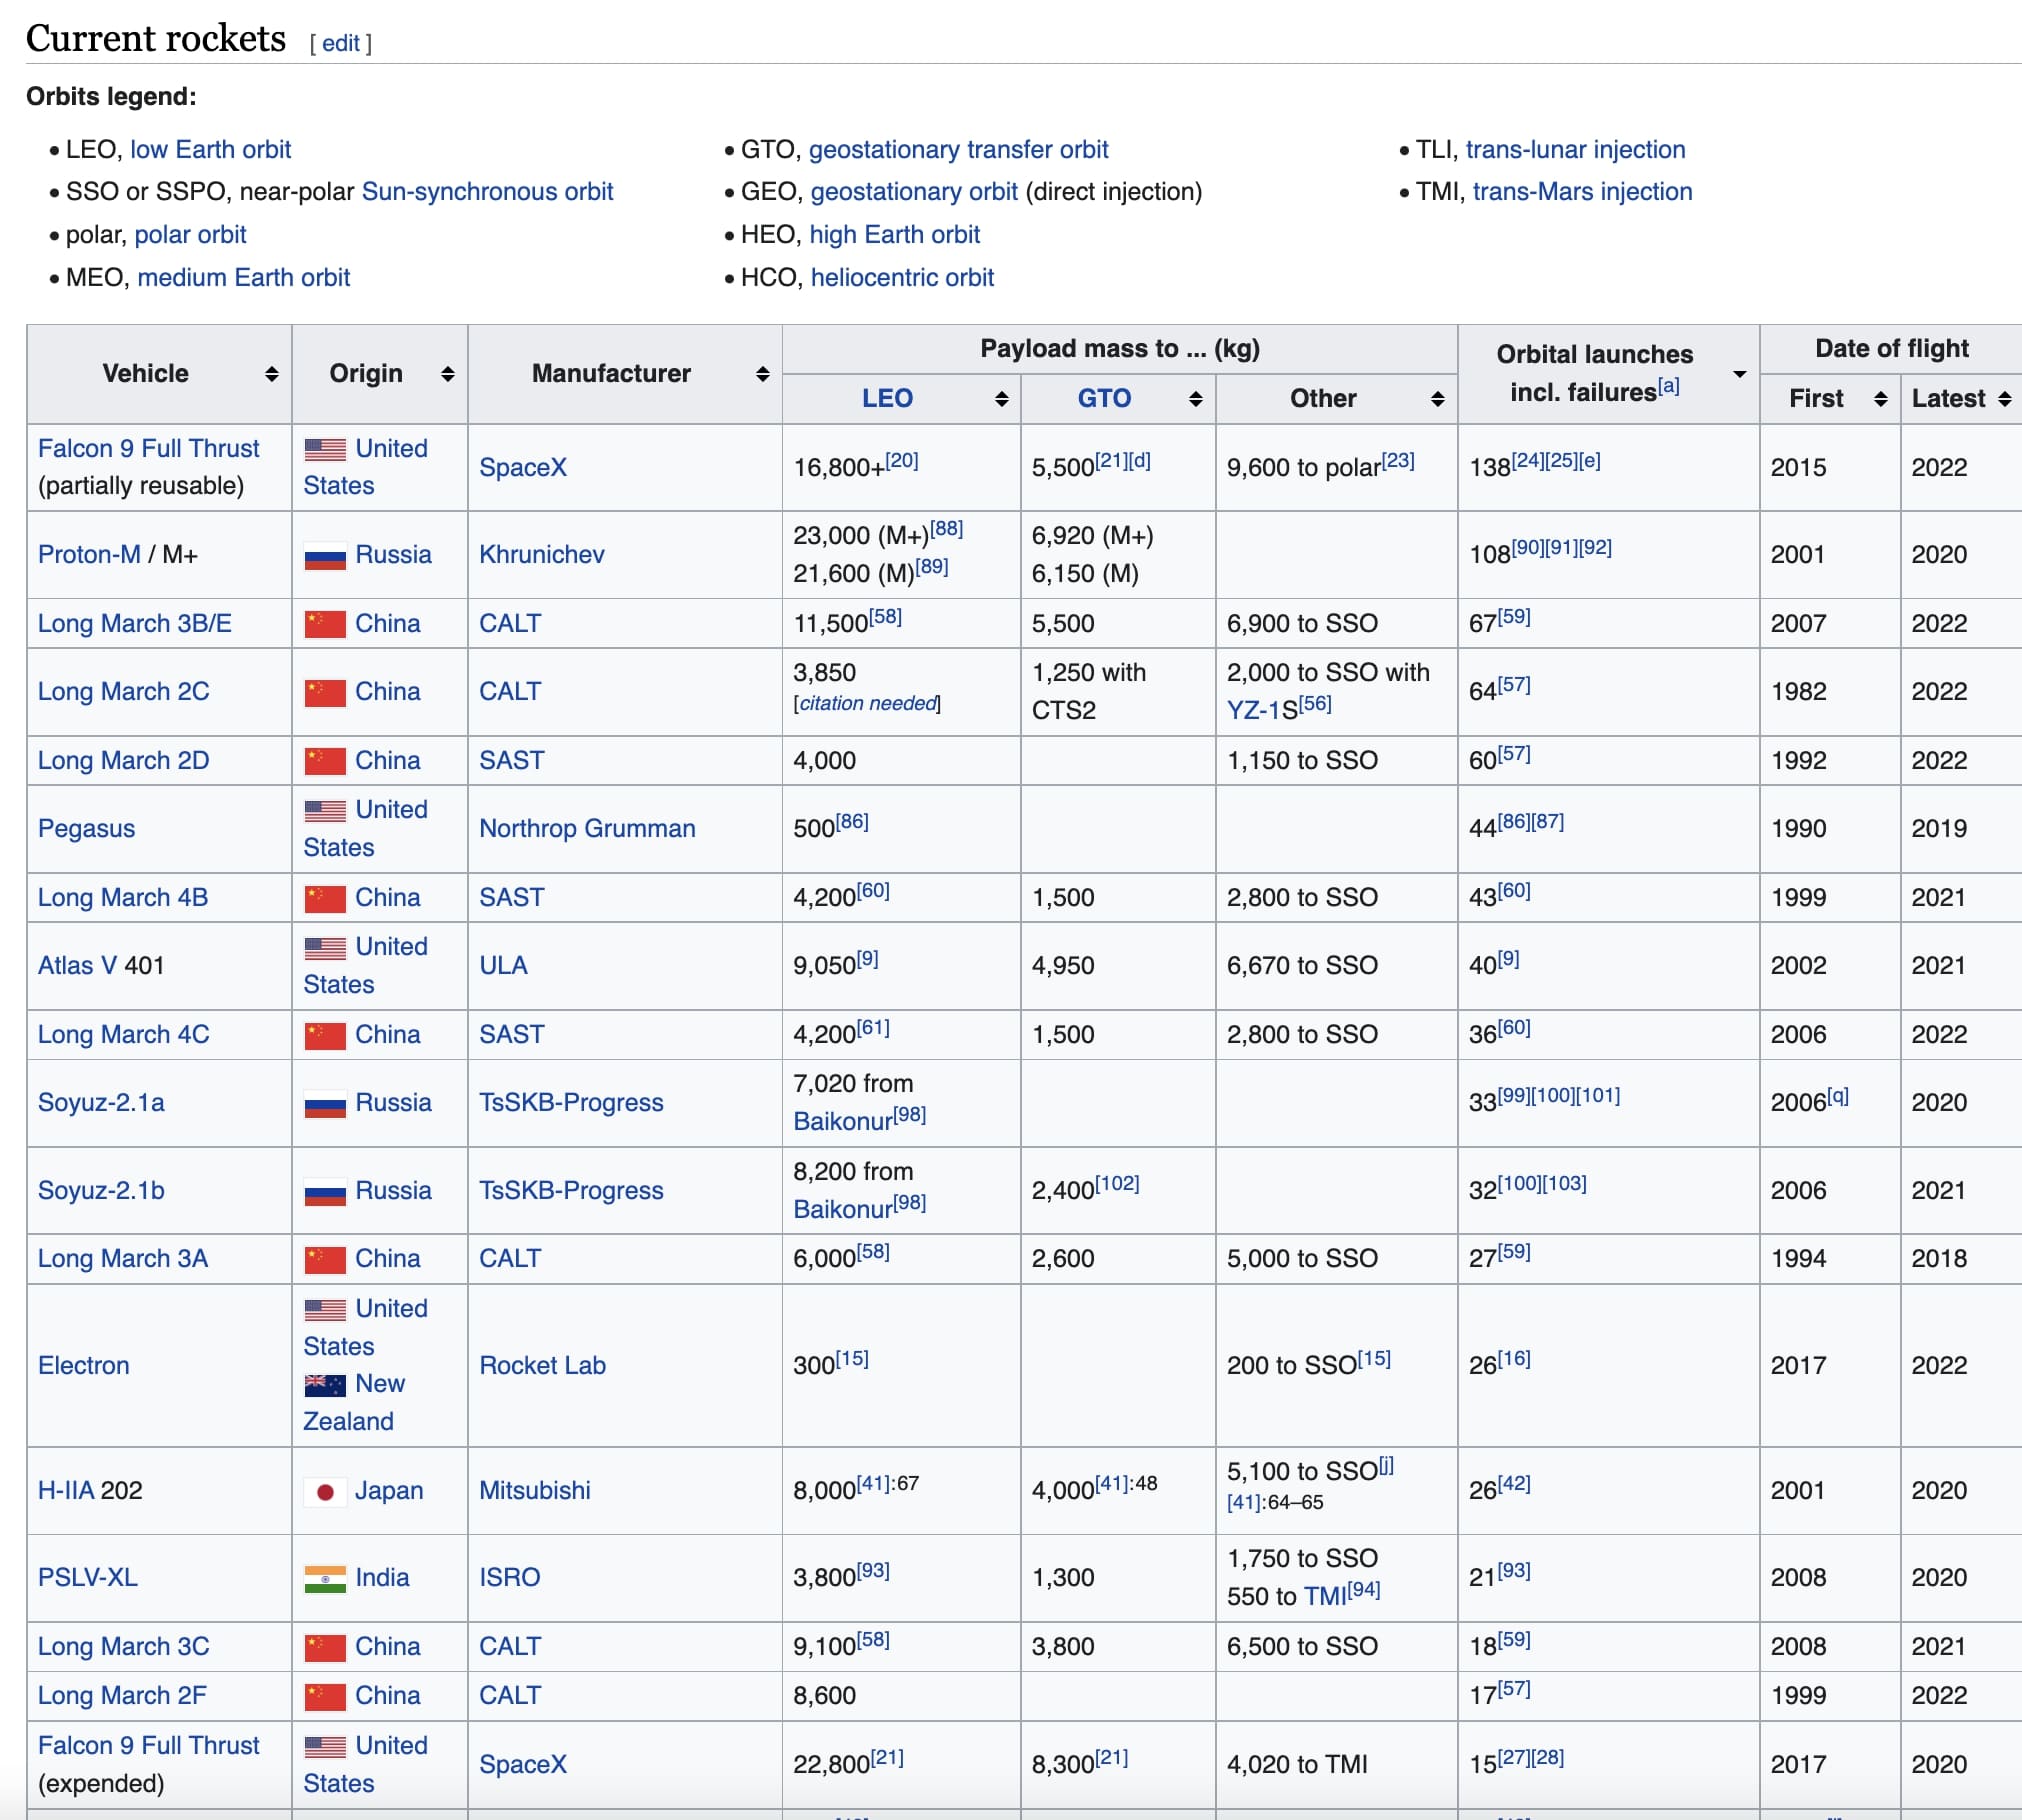Open reference 20 footnote for Falcon 9 LEO
This screenshot has width=2022, height=1820.
pos(902,460)
